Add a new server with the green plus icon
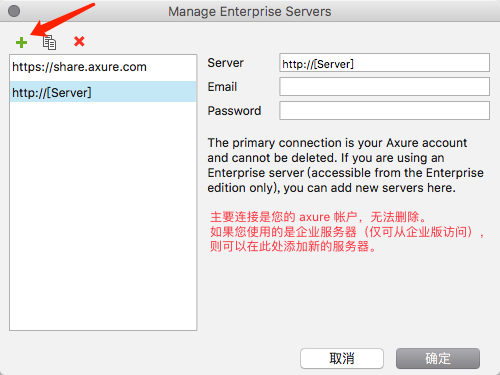500x375 pixels. [21, 42]
